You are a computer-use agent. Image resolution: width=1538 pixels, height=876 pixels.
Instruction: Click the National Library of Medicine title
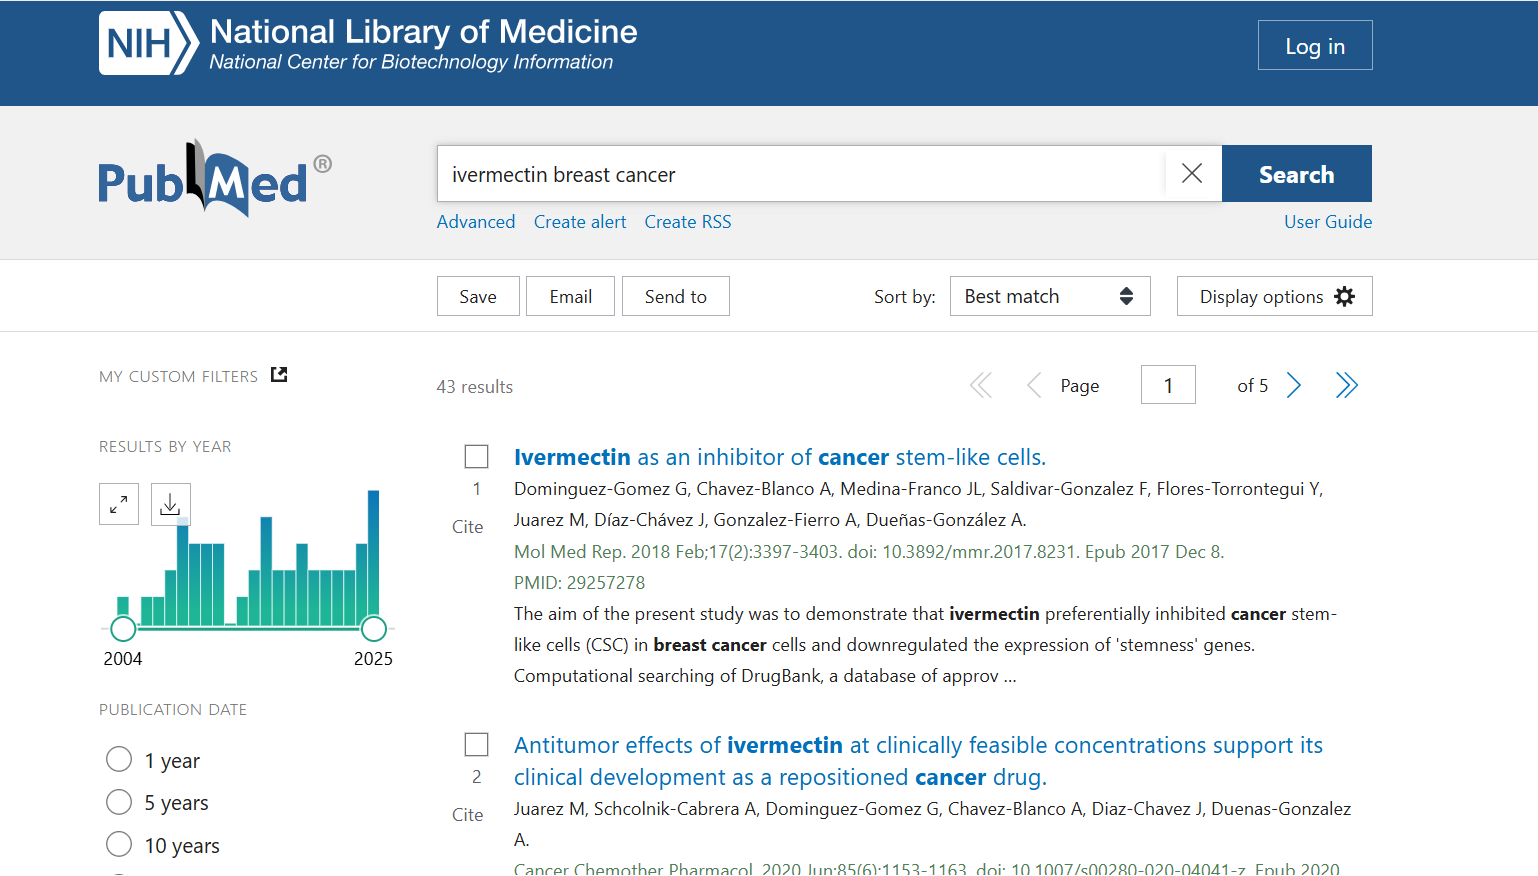pyautogui.click(x=423, y=31)
